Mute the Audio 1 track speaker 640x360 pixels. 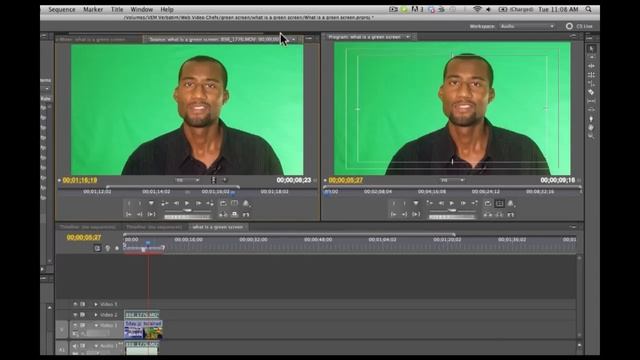pyautogui.click(x=75, y=346)
